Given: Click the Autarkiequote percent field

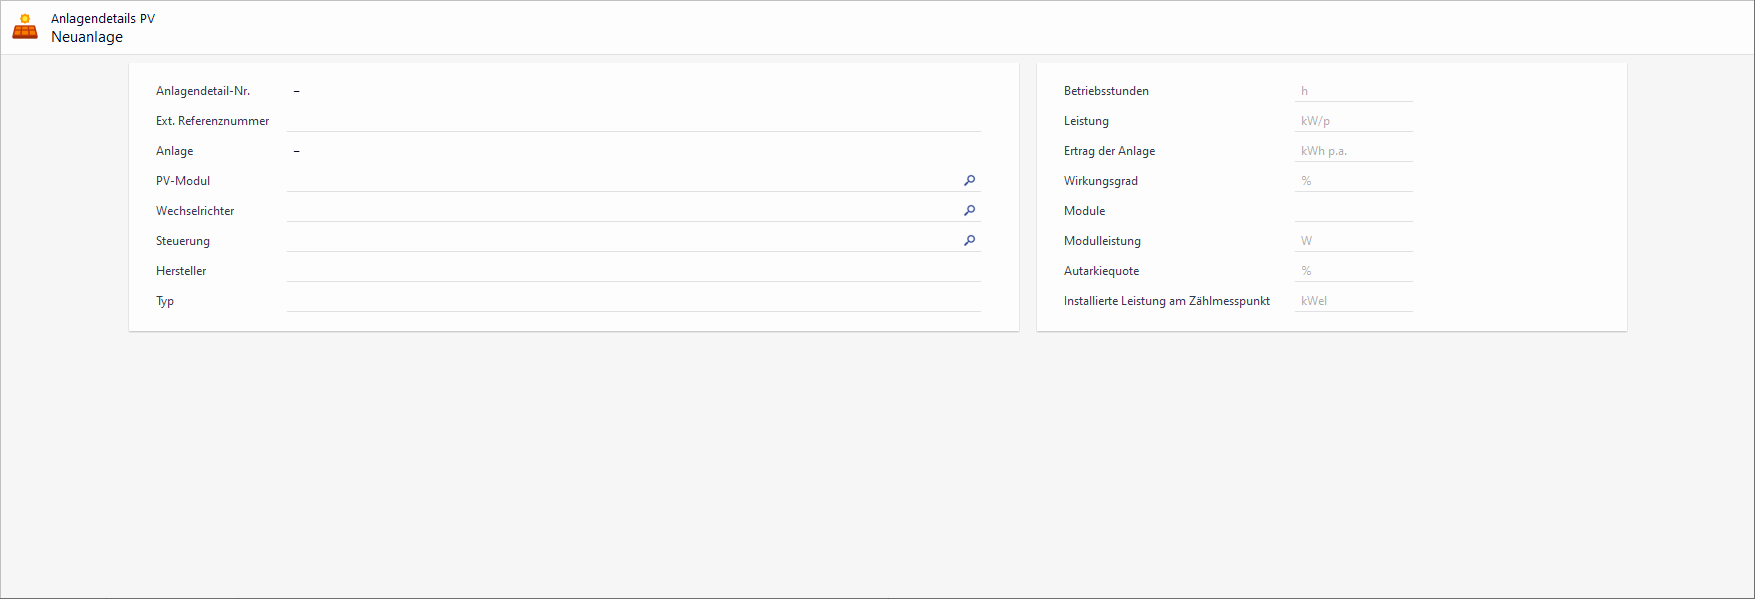Looking at the screenshot, I should [1353, 271].
